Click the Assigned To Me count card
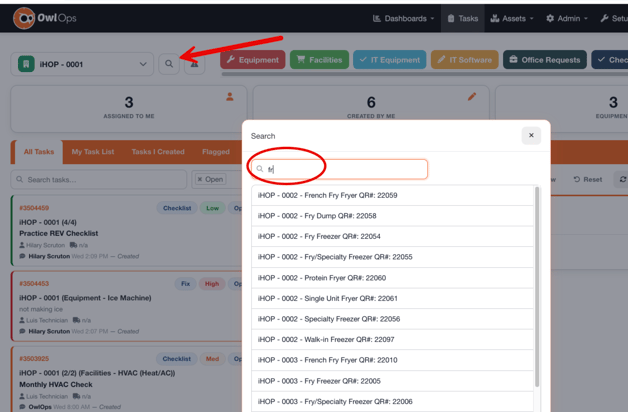 [129, 109]
